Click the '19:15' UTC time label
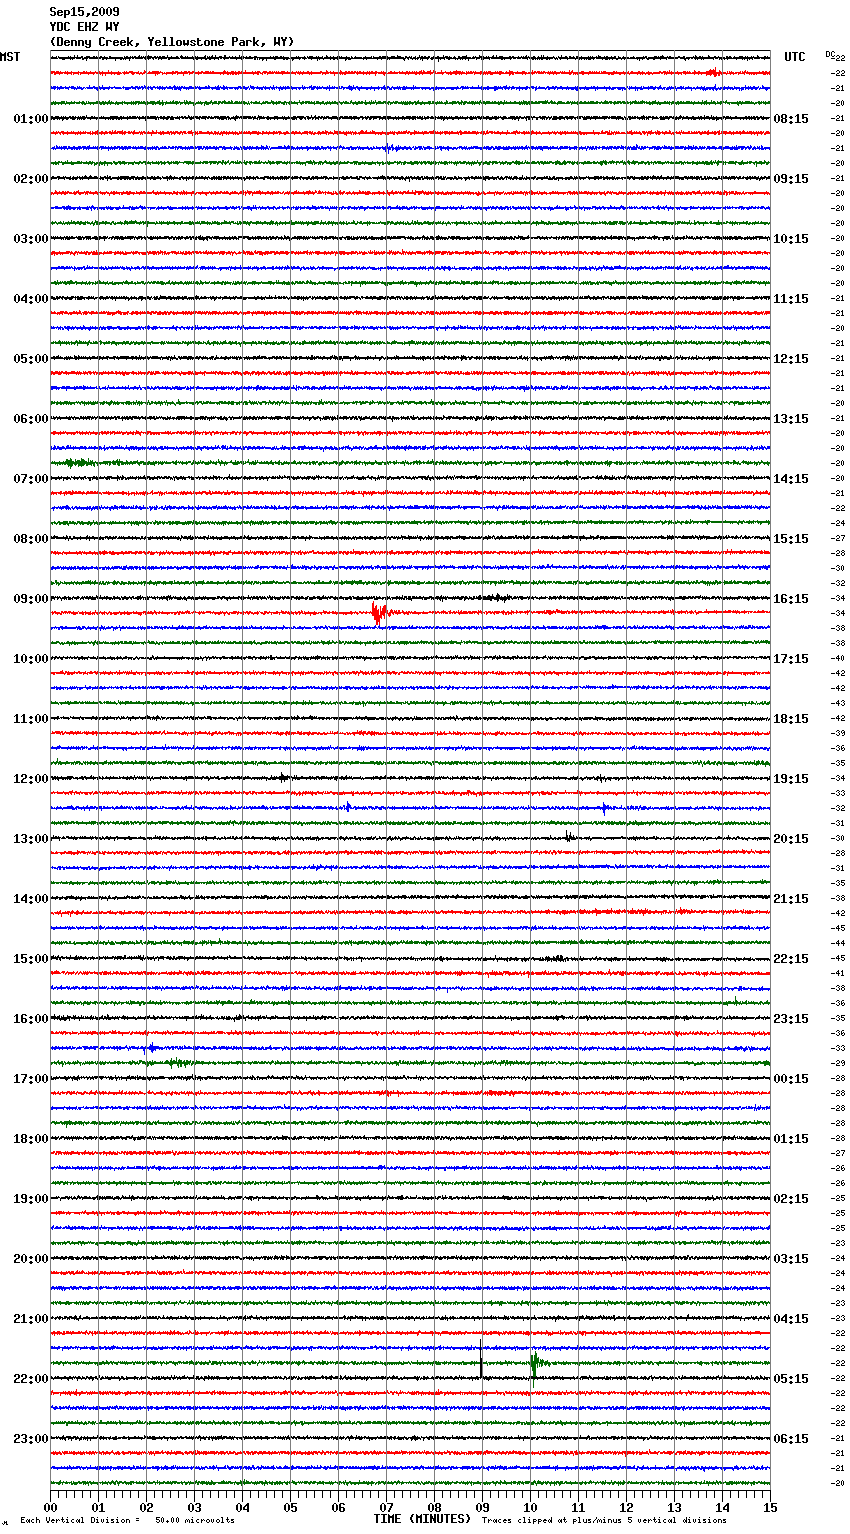The height and width of the screenshot is (1534, 850). (x=791, y=779)
